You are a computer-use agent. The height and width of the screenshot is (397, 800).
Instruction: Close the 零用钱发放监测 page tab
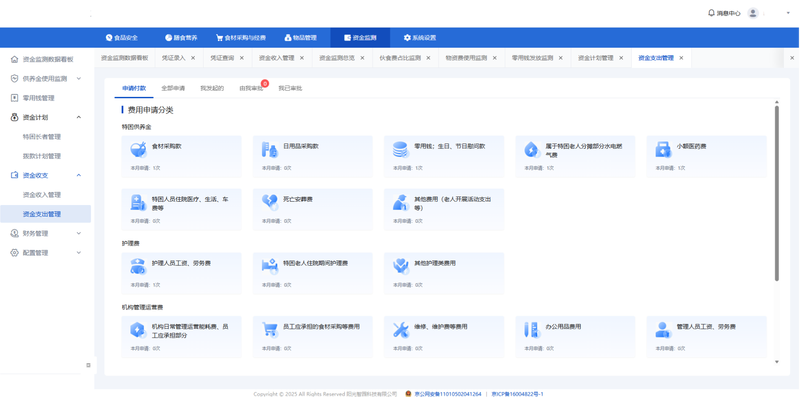561,58
